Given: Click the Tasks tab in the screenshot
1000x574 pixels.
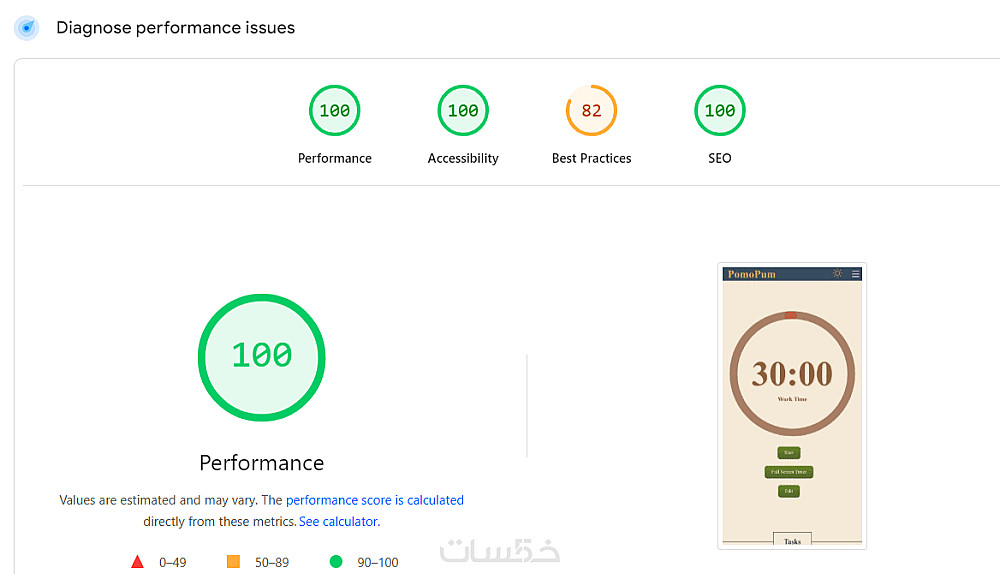Looking at the screenshot, I should (x=792, y=540).
